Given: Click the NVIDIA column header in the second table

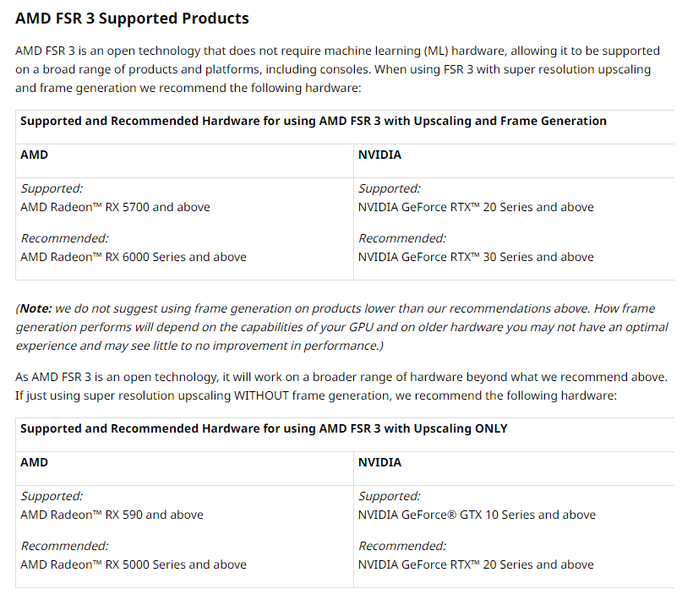Looking at the screenshot, I should click(380, 463).
